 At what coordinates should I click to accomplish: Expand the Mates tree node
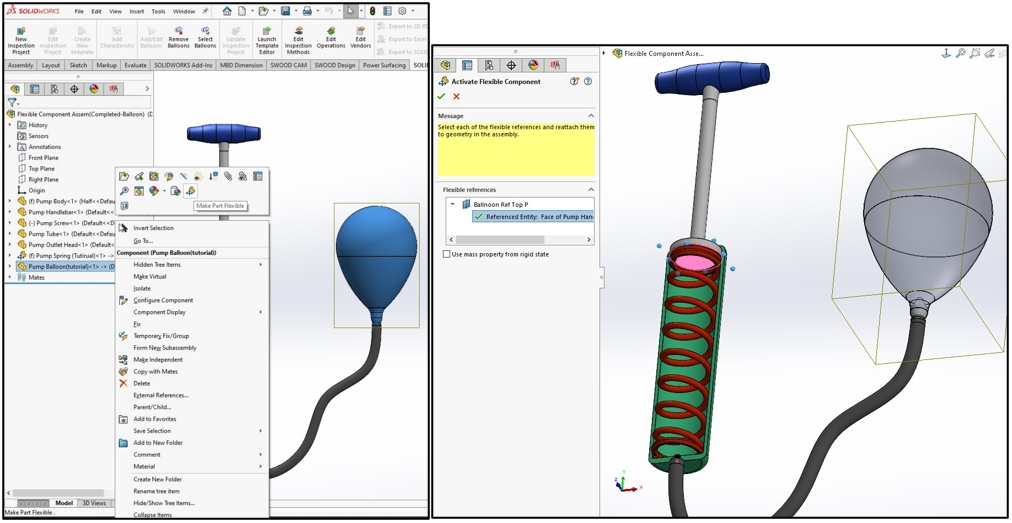tap(10, 277)
